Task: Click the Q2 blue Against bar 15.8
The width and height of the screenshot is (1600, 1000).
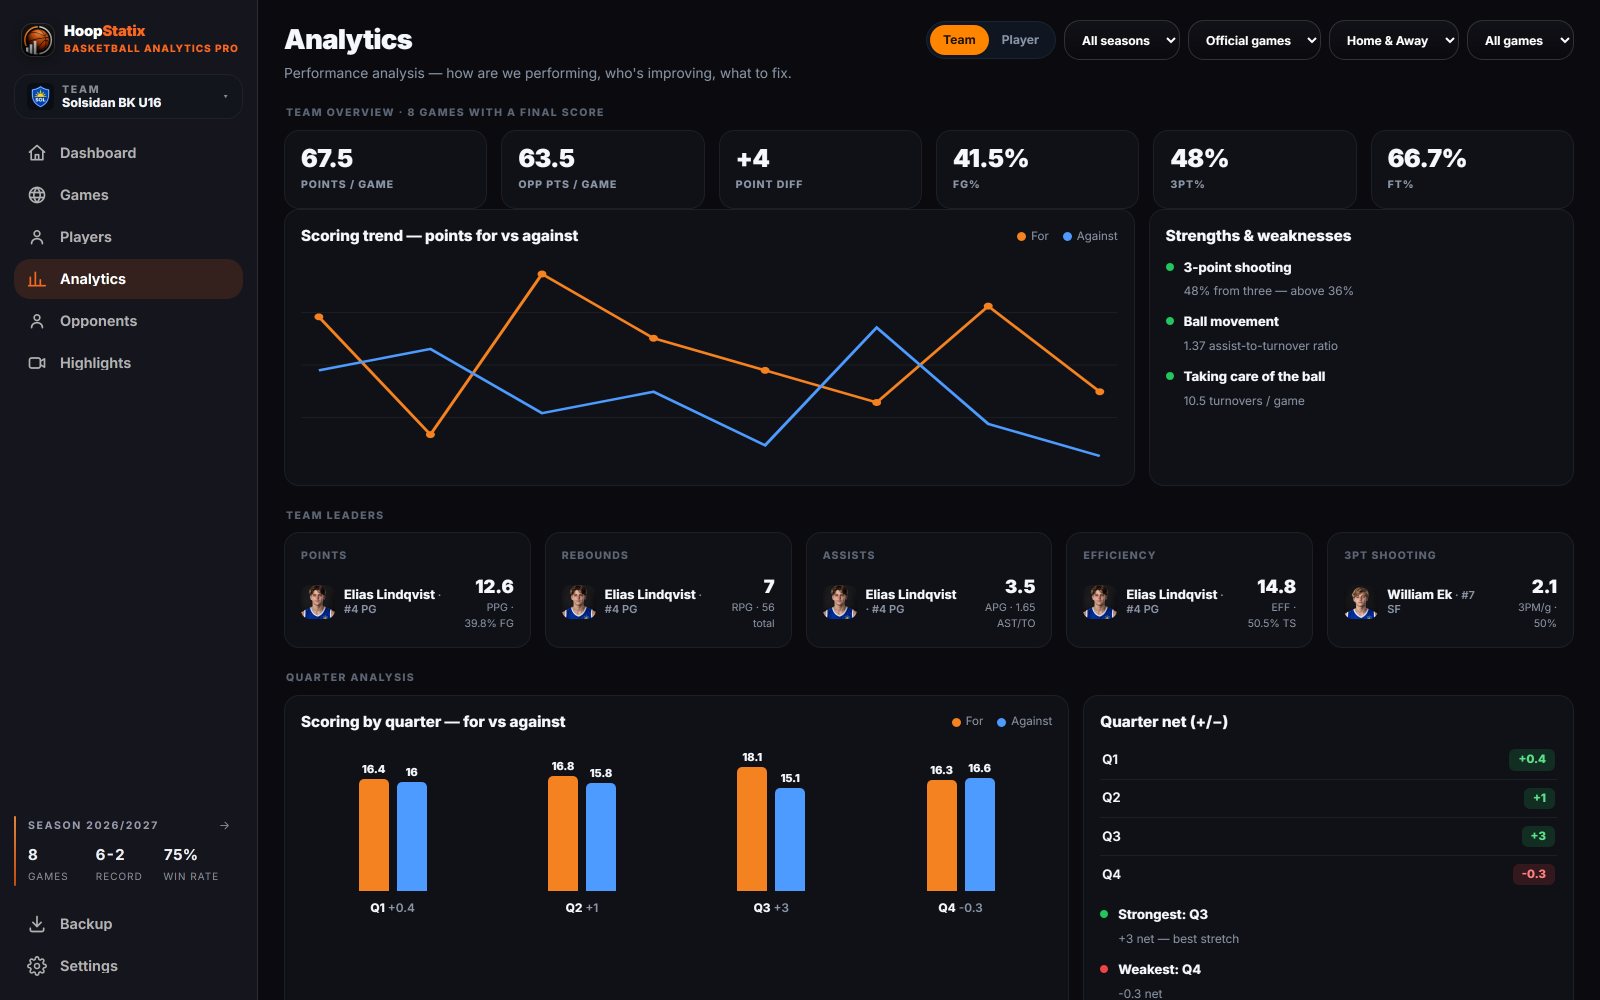Action: click(601, 837)
